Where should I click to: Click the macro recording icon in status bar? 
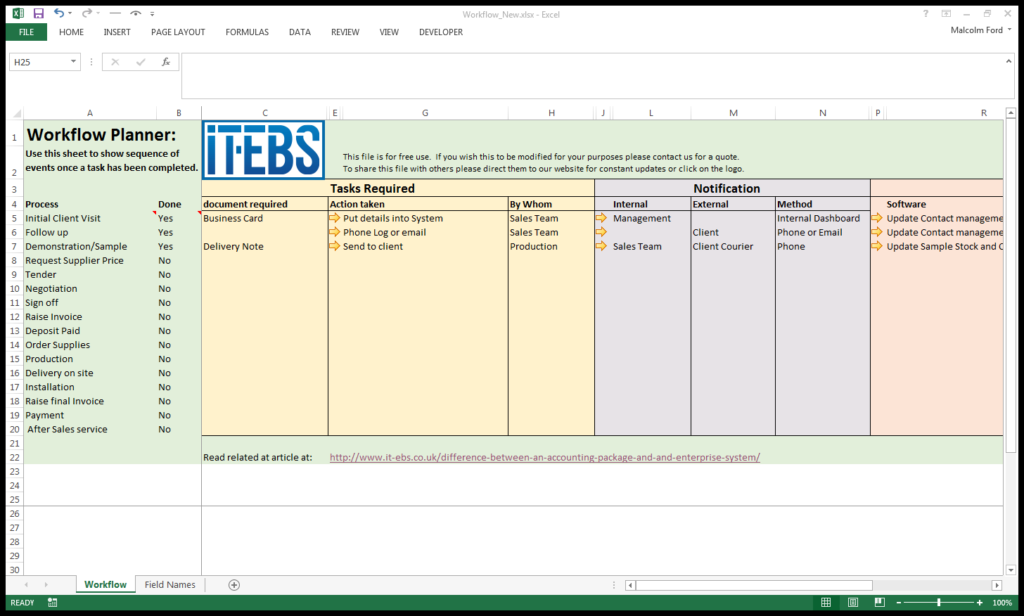[52, 602]
